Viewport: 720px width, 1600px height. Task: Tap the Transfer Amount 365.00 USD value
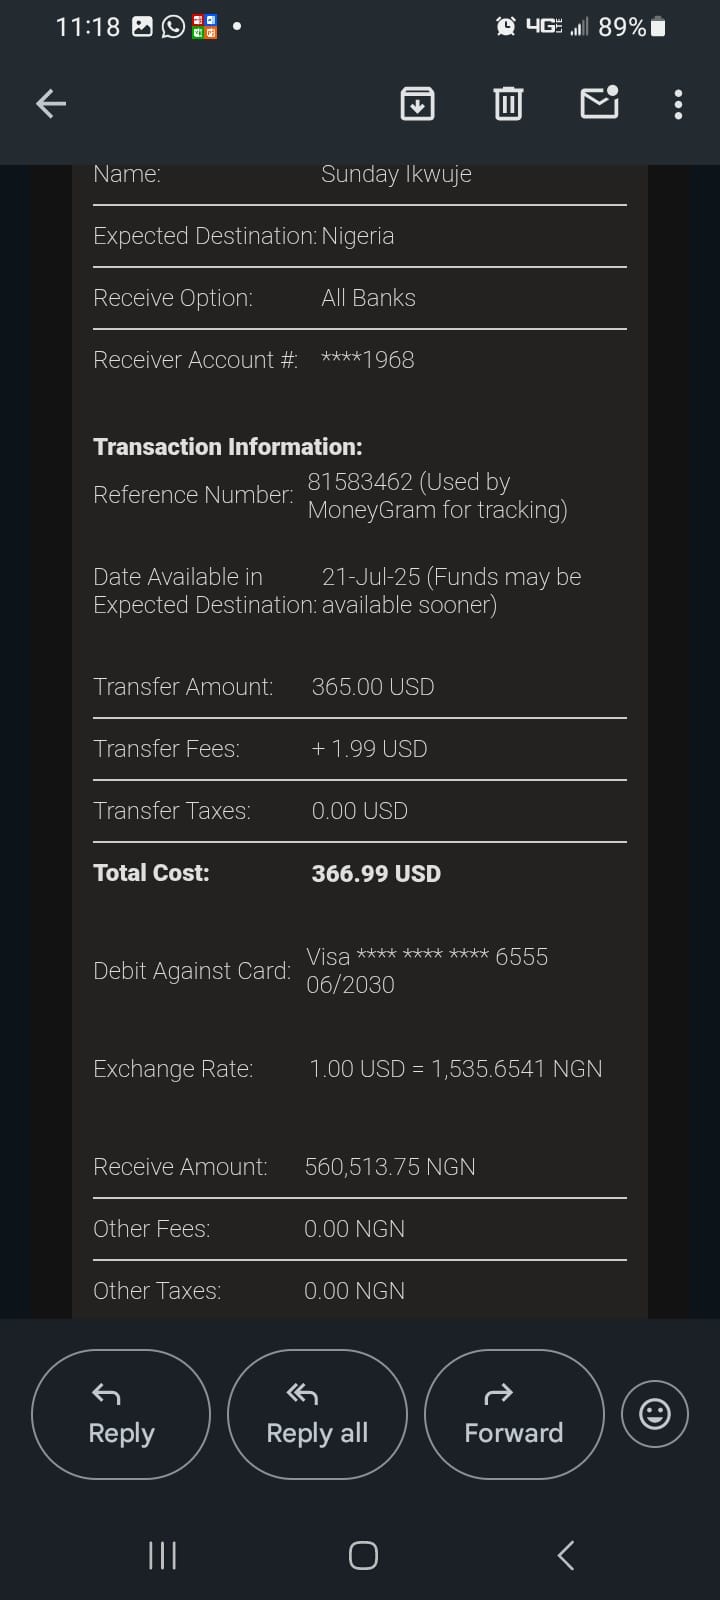pyautogui.click(x=373, y=687)
